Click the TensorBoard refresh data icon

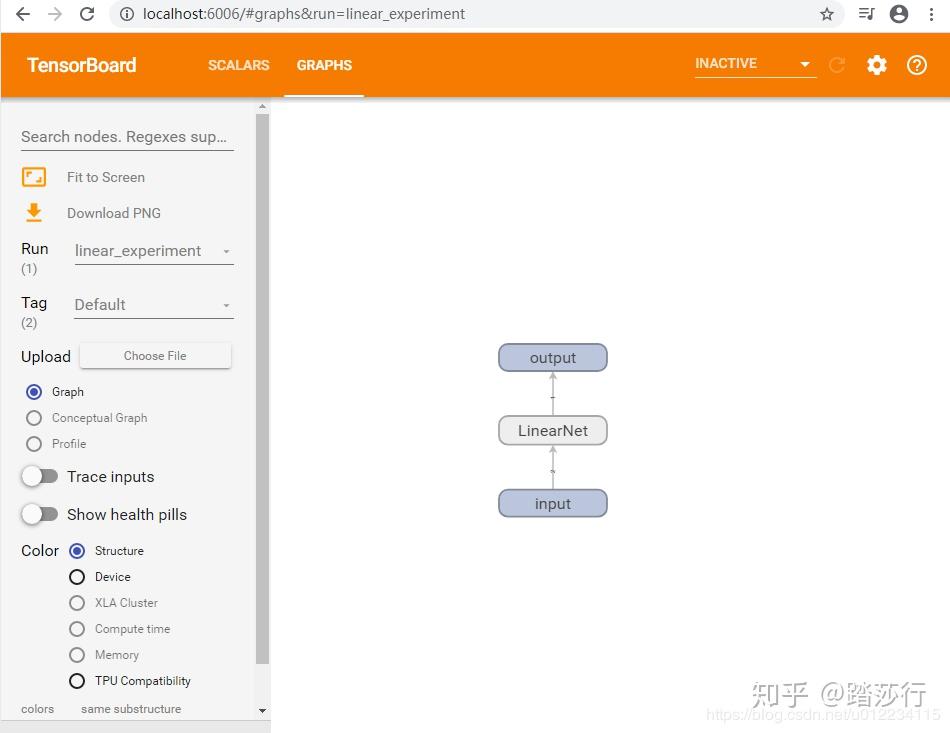(837, 64)
